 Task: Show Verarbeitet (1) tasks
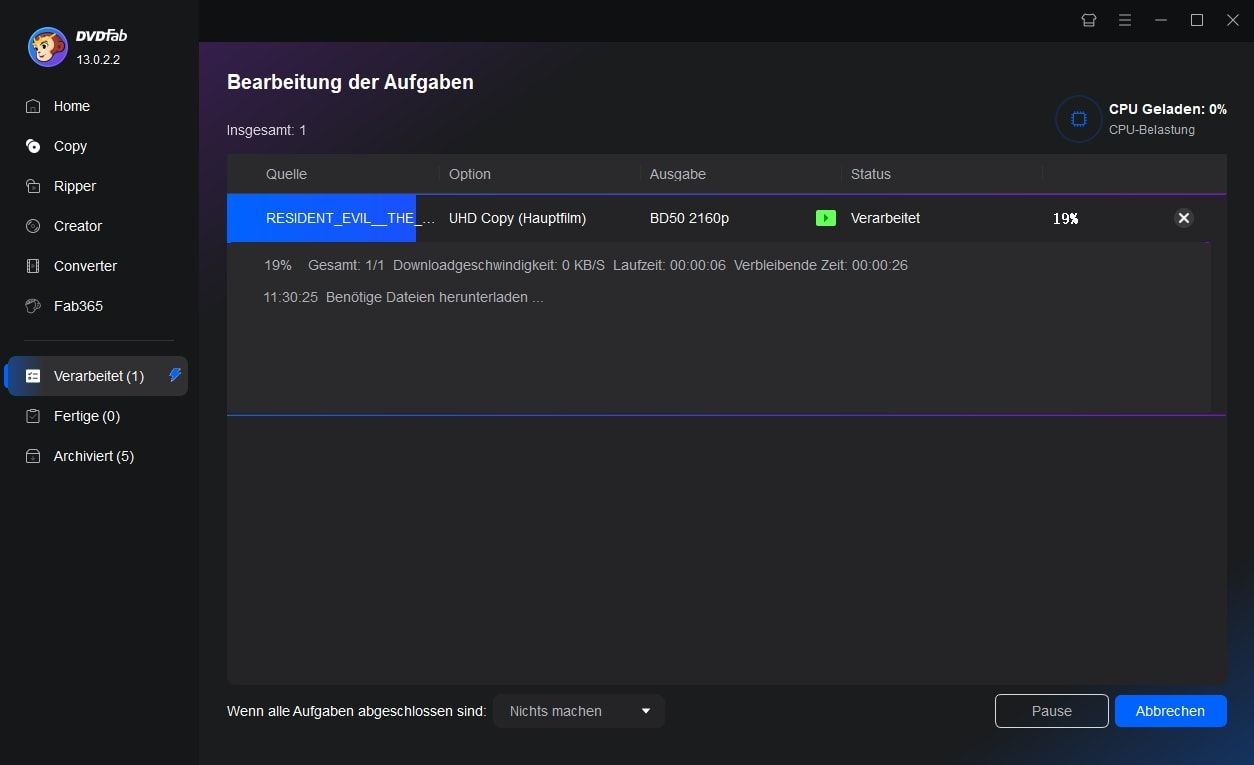(96, 376)
